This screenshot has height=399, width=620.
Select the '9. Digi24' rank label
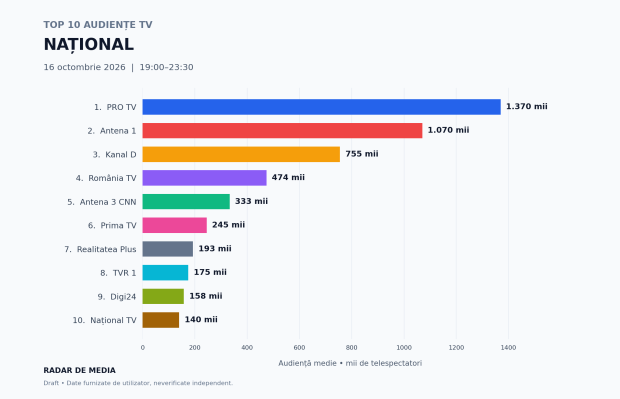tap(117, 297)
